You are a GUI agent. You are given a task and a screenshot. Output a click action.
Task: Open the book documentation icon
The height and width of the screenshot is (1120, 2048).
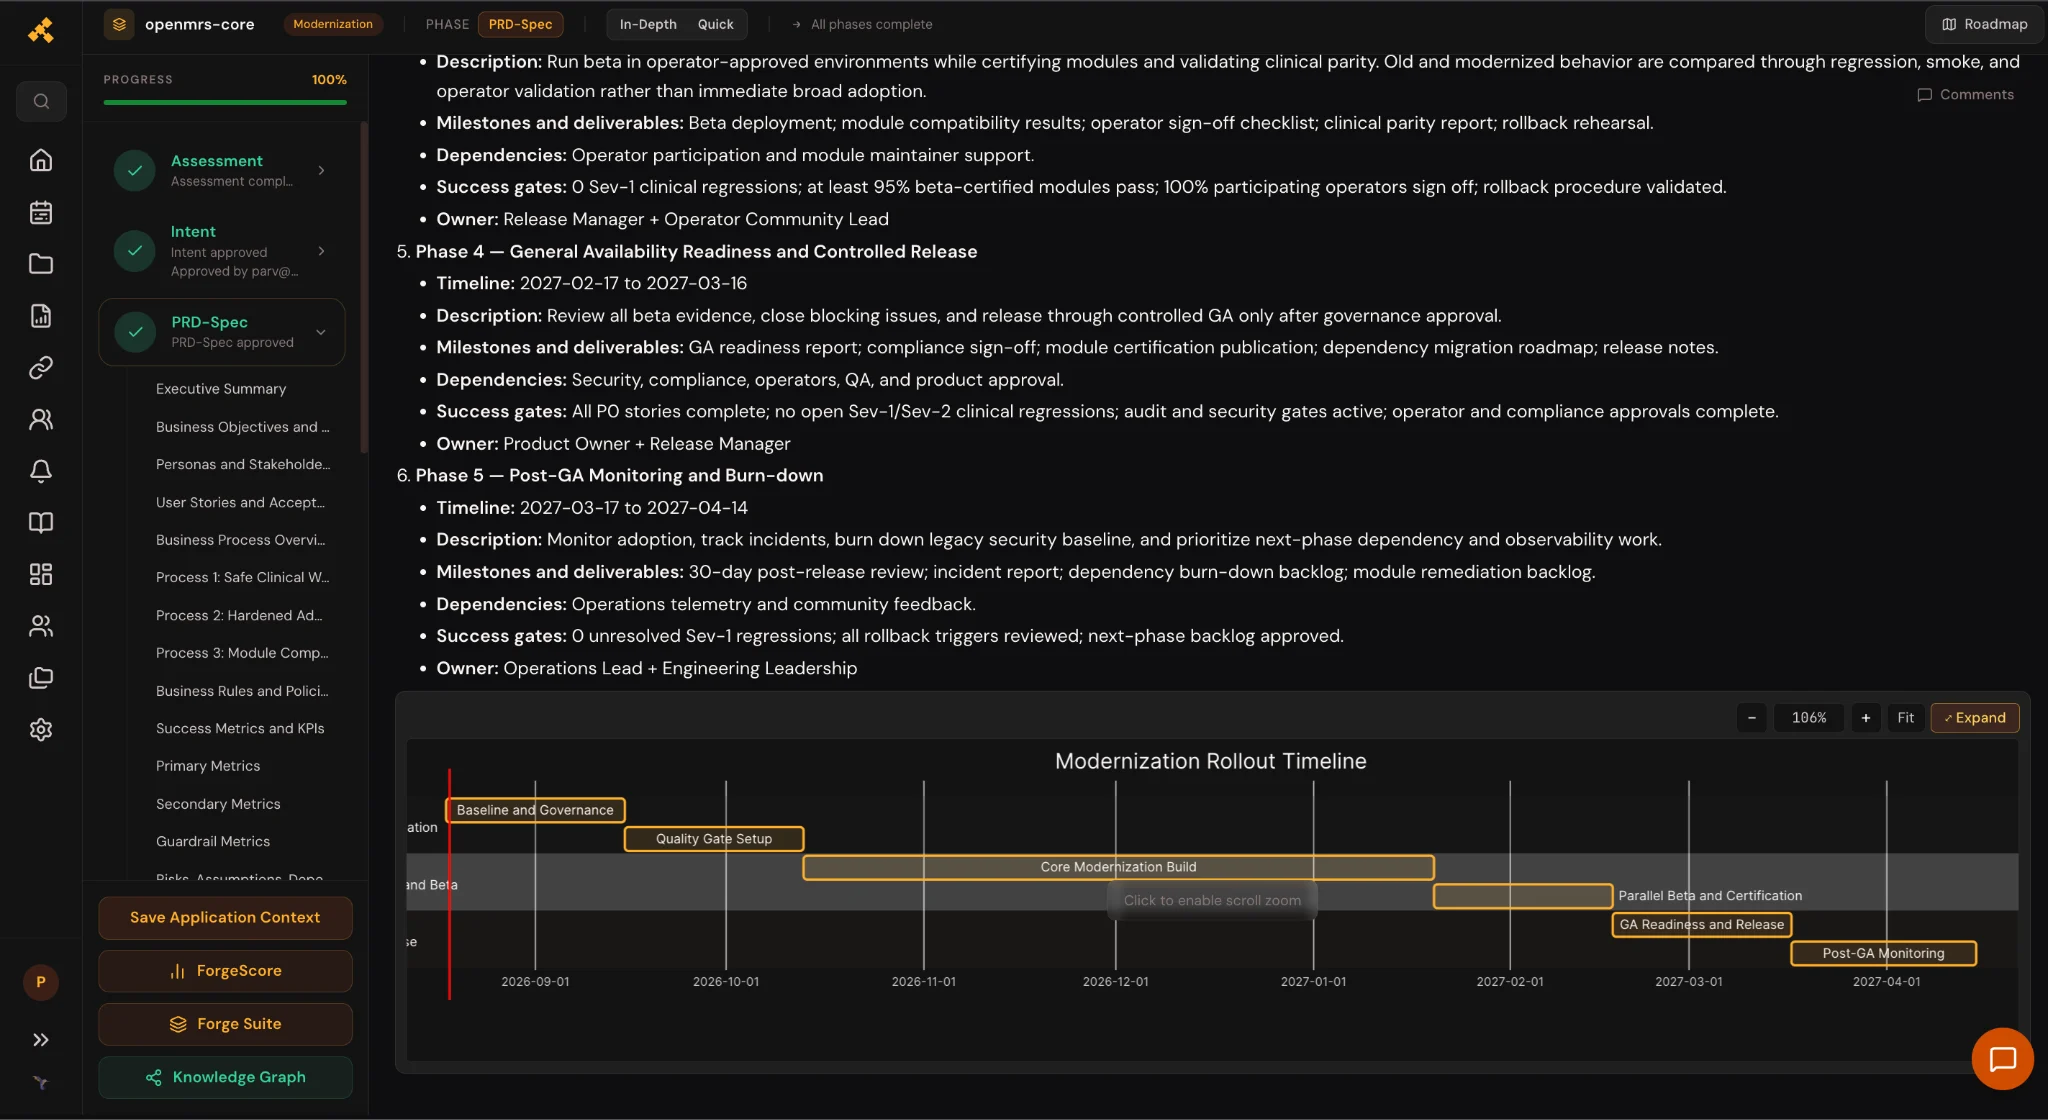pyautogui.click(x=41, y=523)
